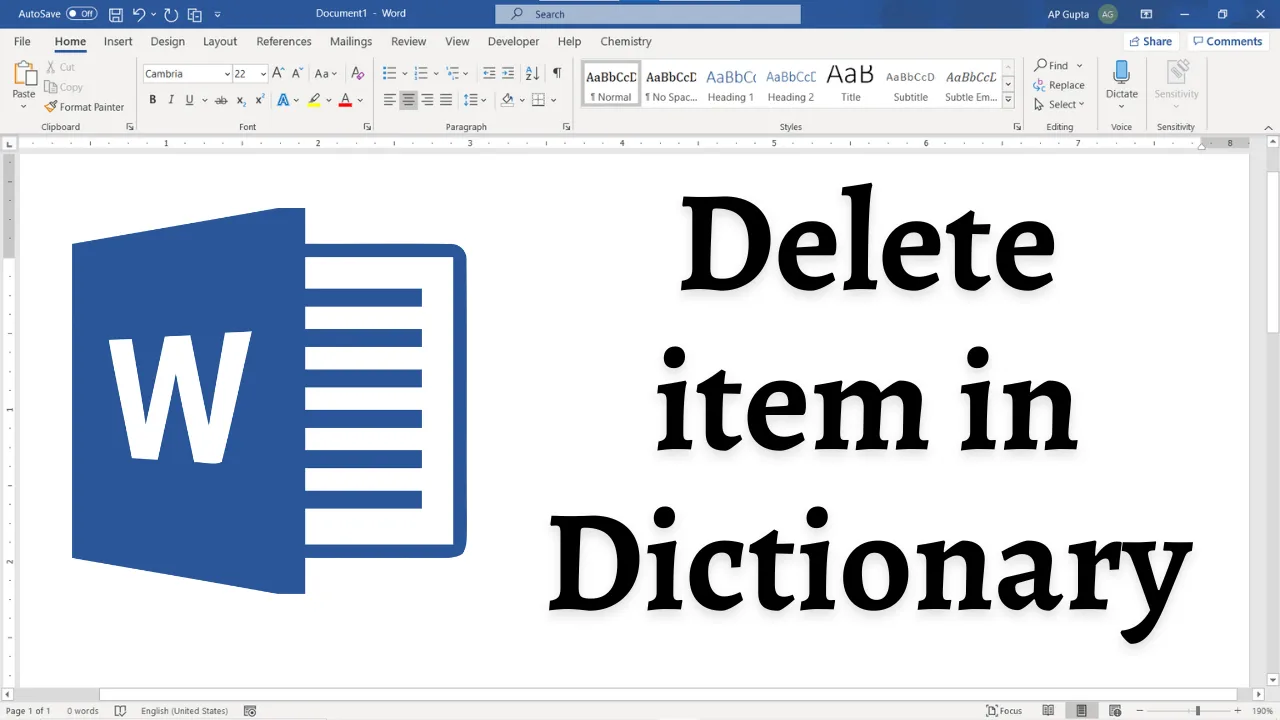Switch to Web Layout view icon
Viewport: 1280px width, 720px height.
pyautogui.click(x=1114, y=711)
